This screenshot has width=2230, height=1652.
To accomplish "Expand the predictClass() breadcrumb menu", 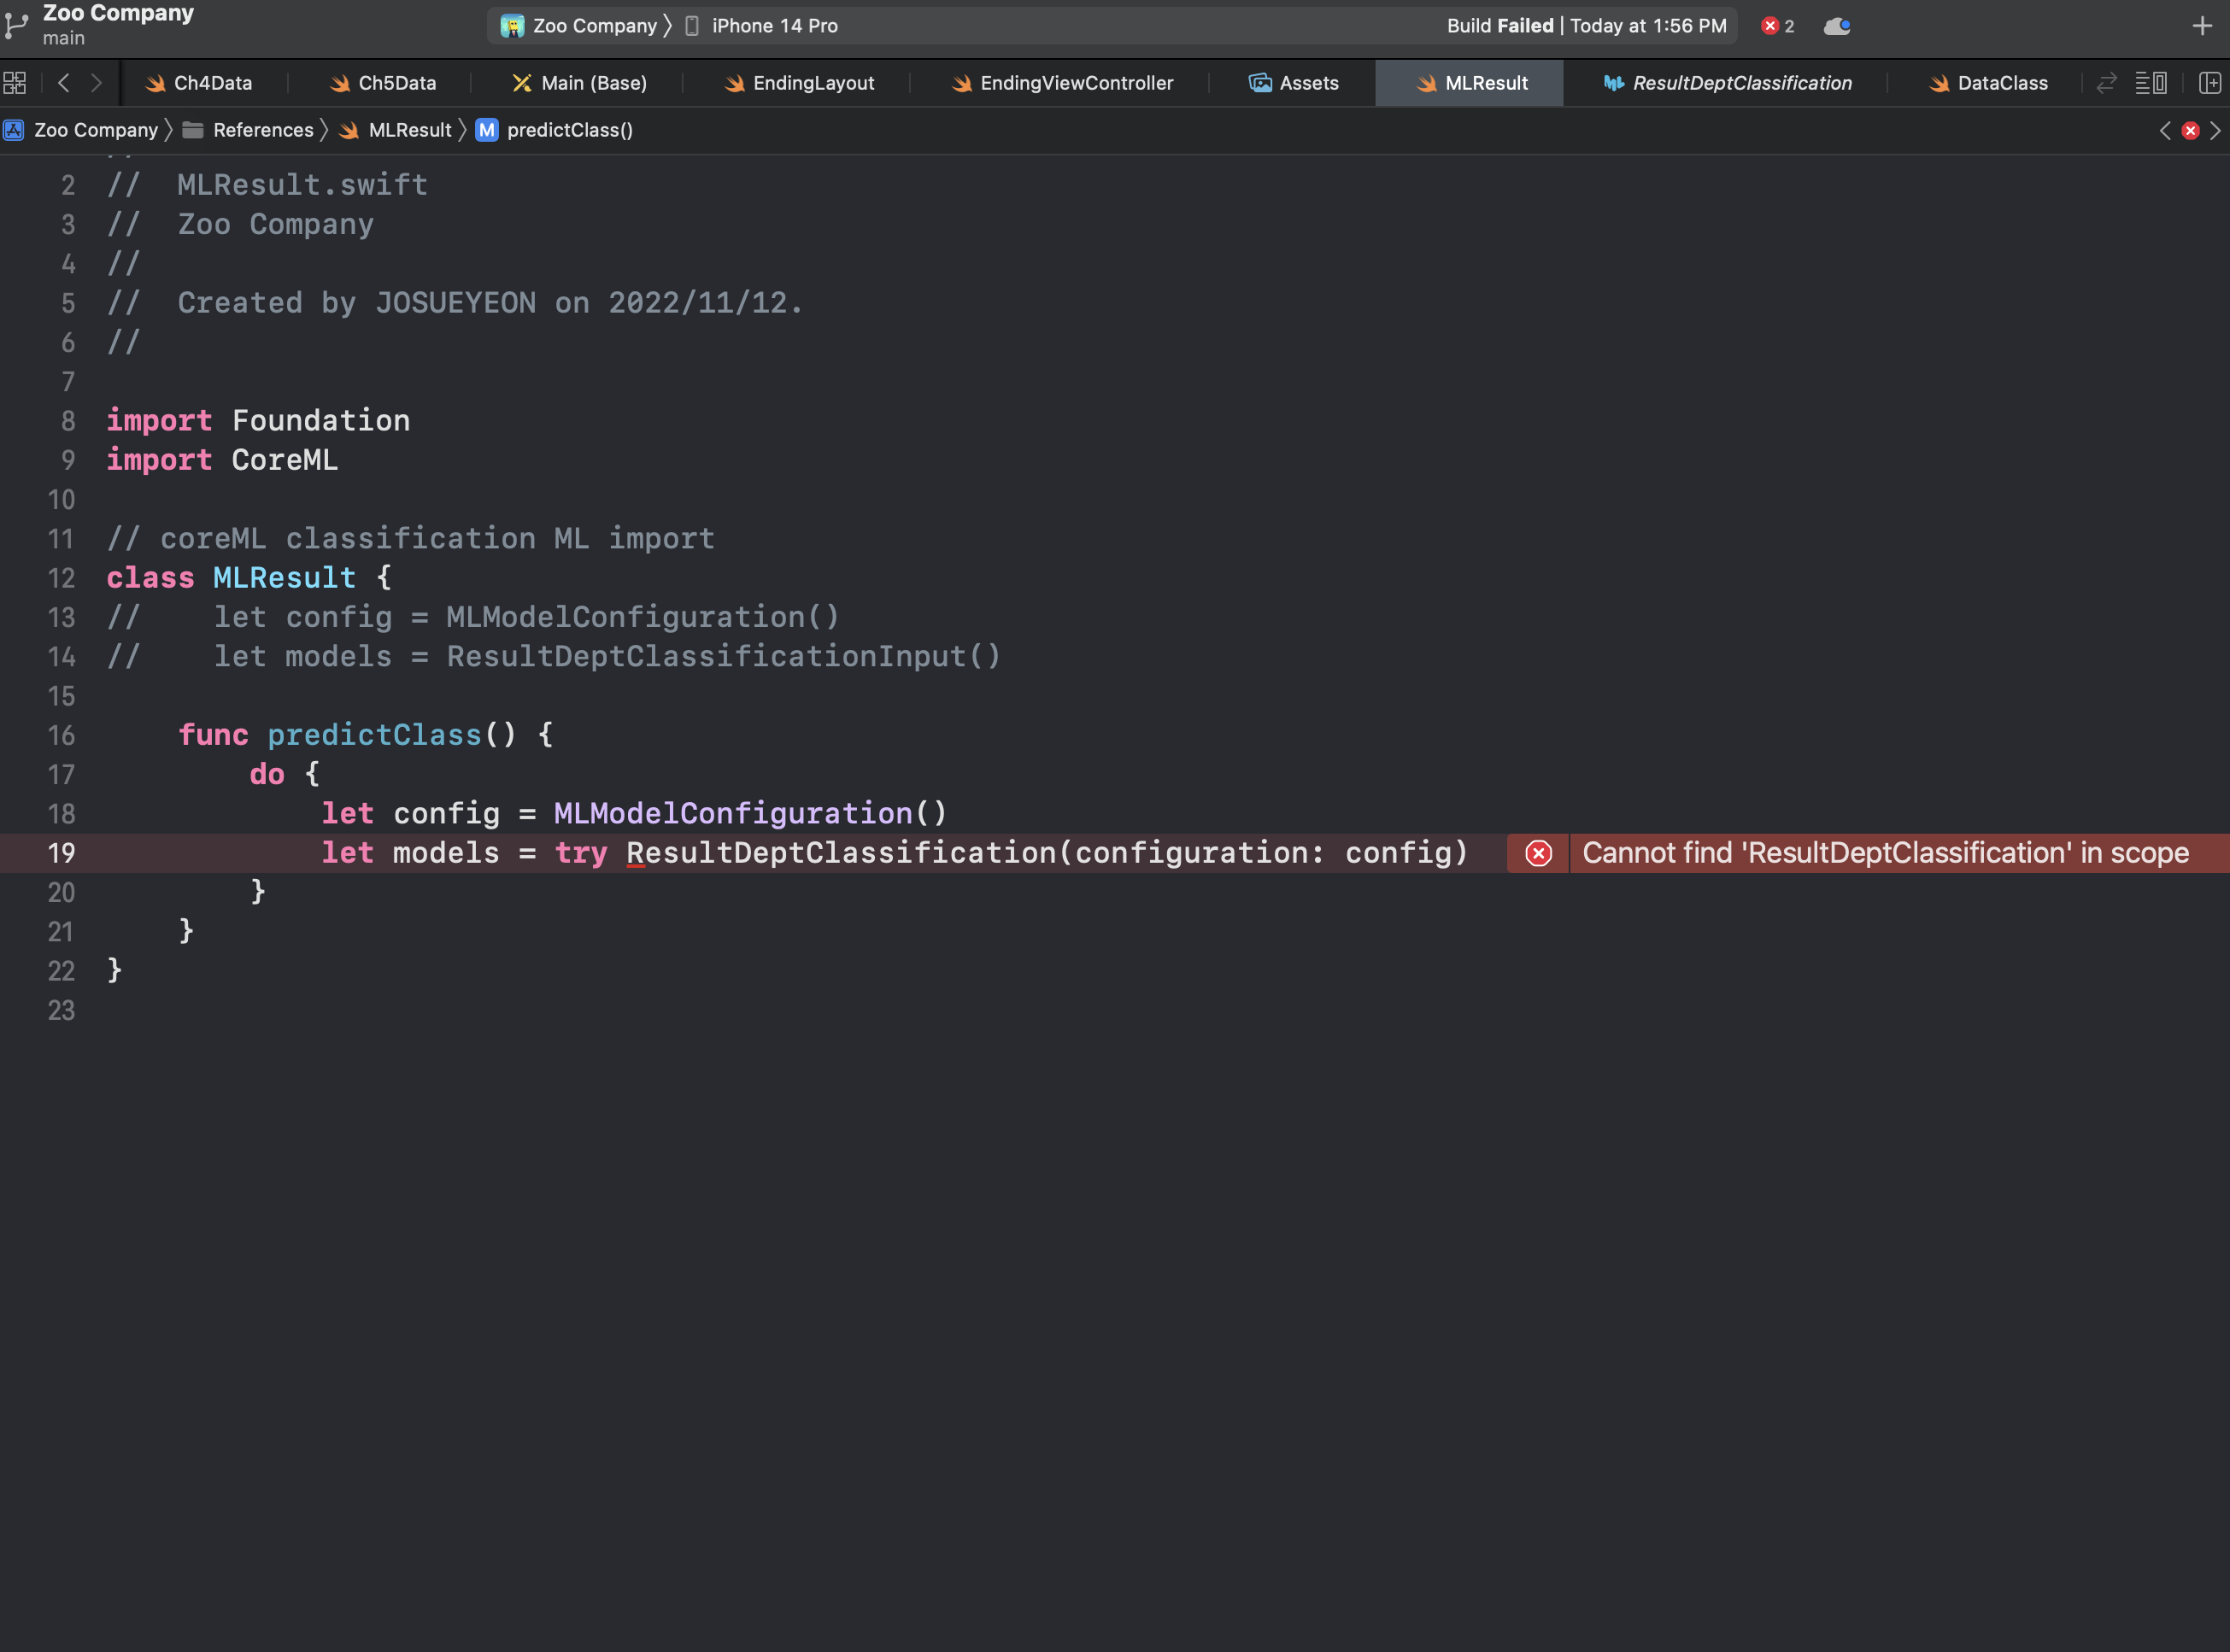I will click(568, 130).
